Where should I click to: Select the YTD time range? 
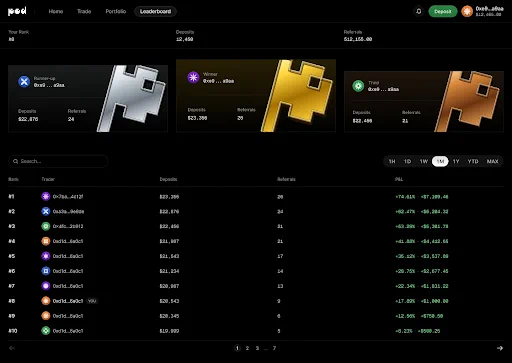coord(473,161)
